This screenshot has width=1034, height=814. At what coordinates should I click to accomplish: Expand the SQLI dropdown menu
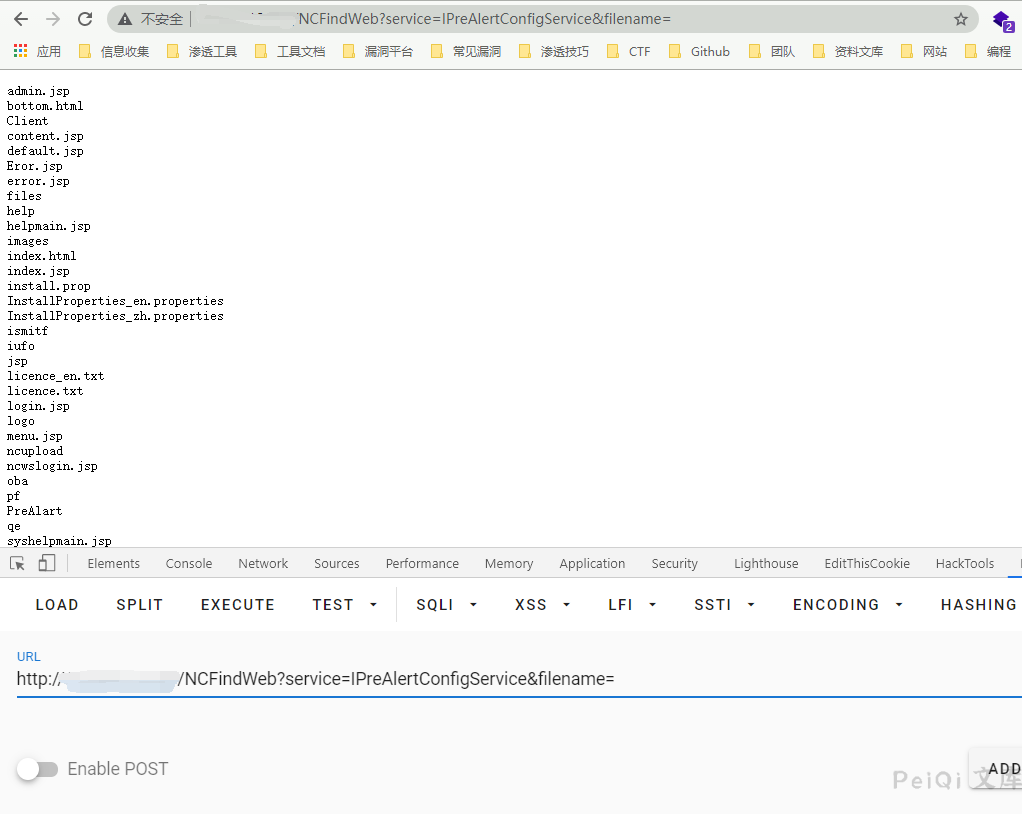(x=446, y=605)
